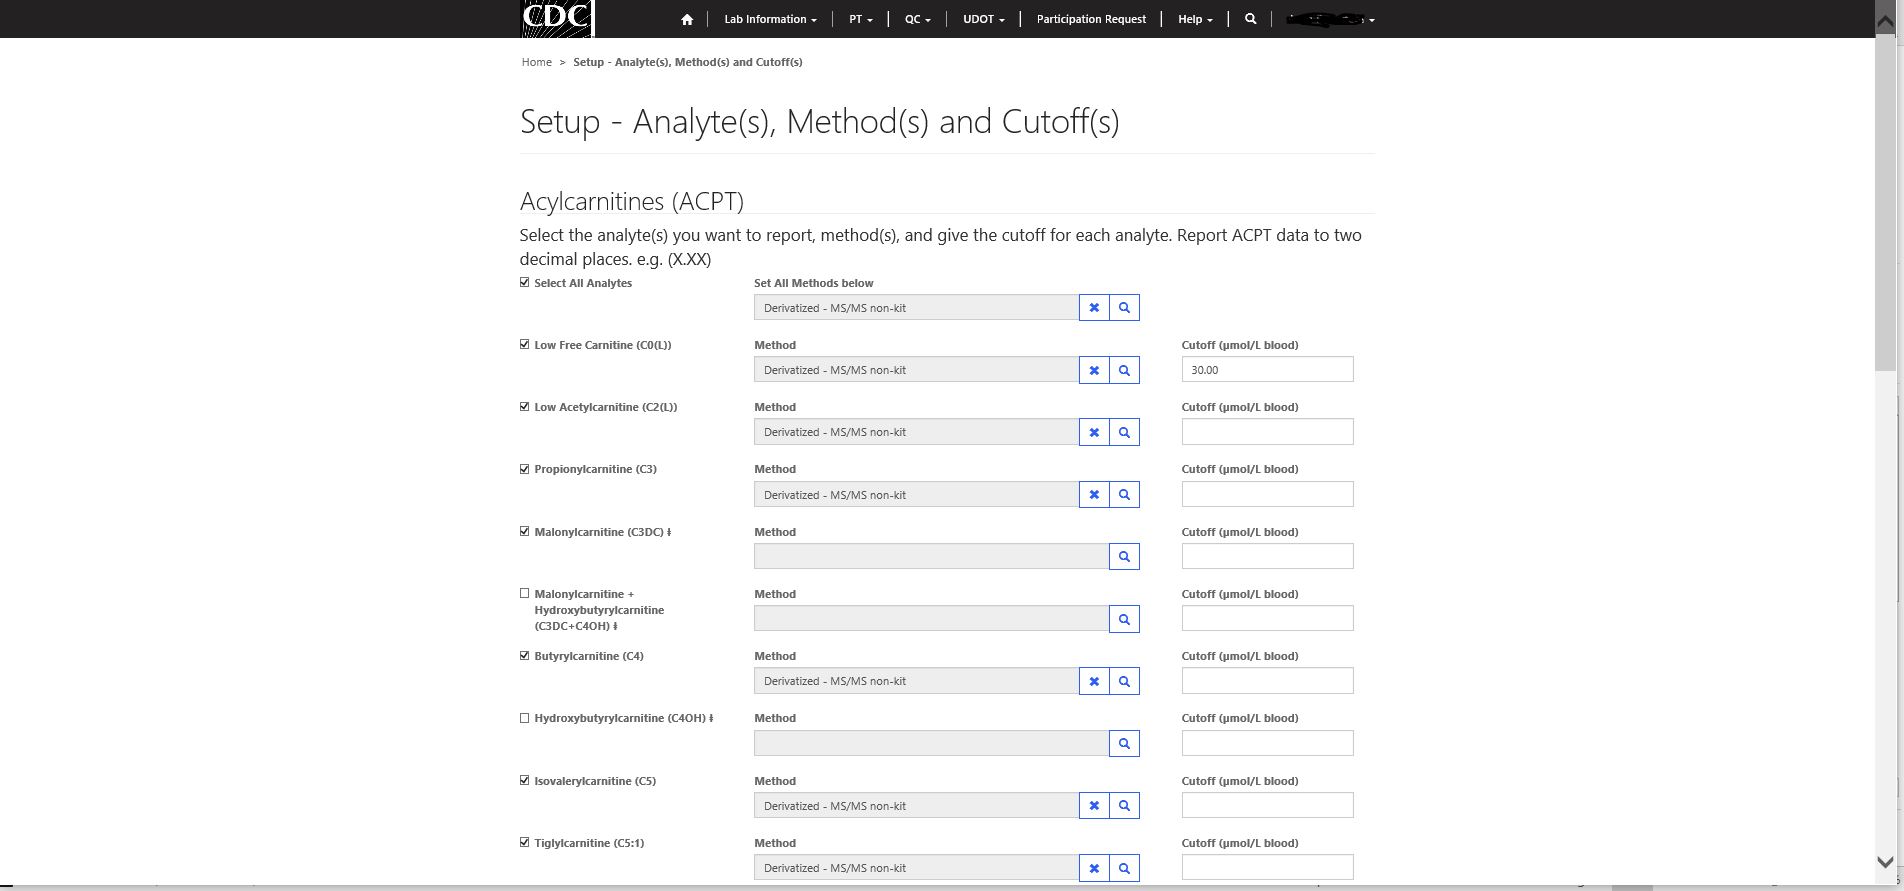
Task: Clear method for Butyrylcarnitine (C4)
Action: (x=1094, y=681)
